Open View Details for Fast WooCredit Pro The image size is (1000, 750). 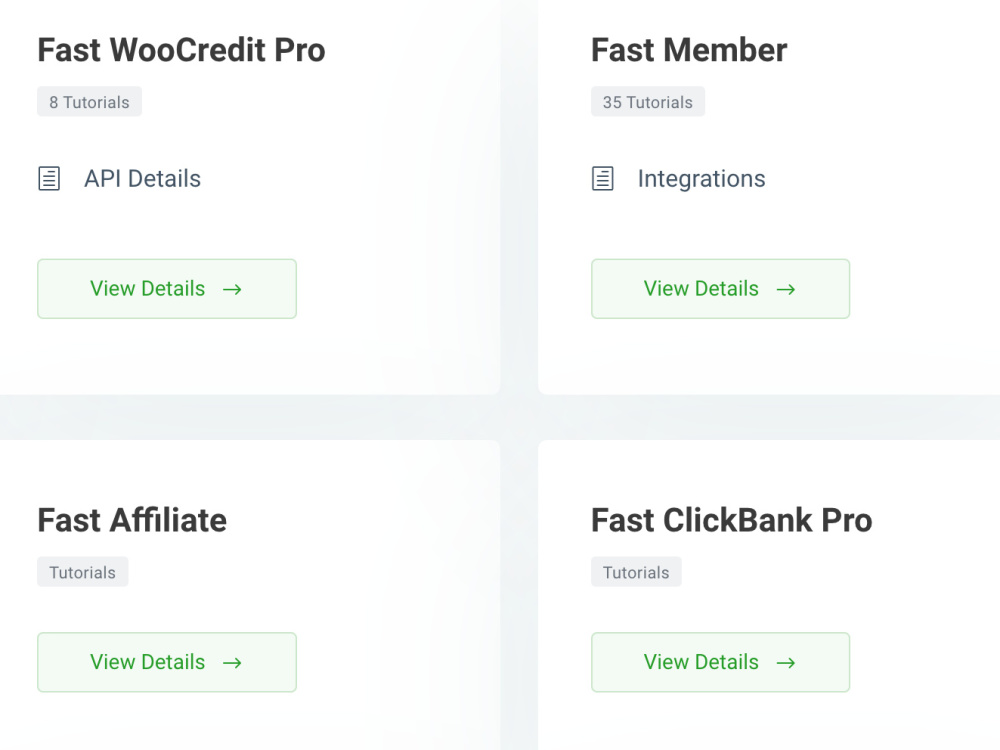point(167,289)
